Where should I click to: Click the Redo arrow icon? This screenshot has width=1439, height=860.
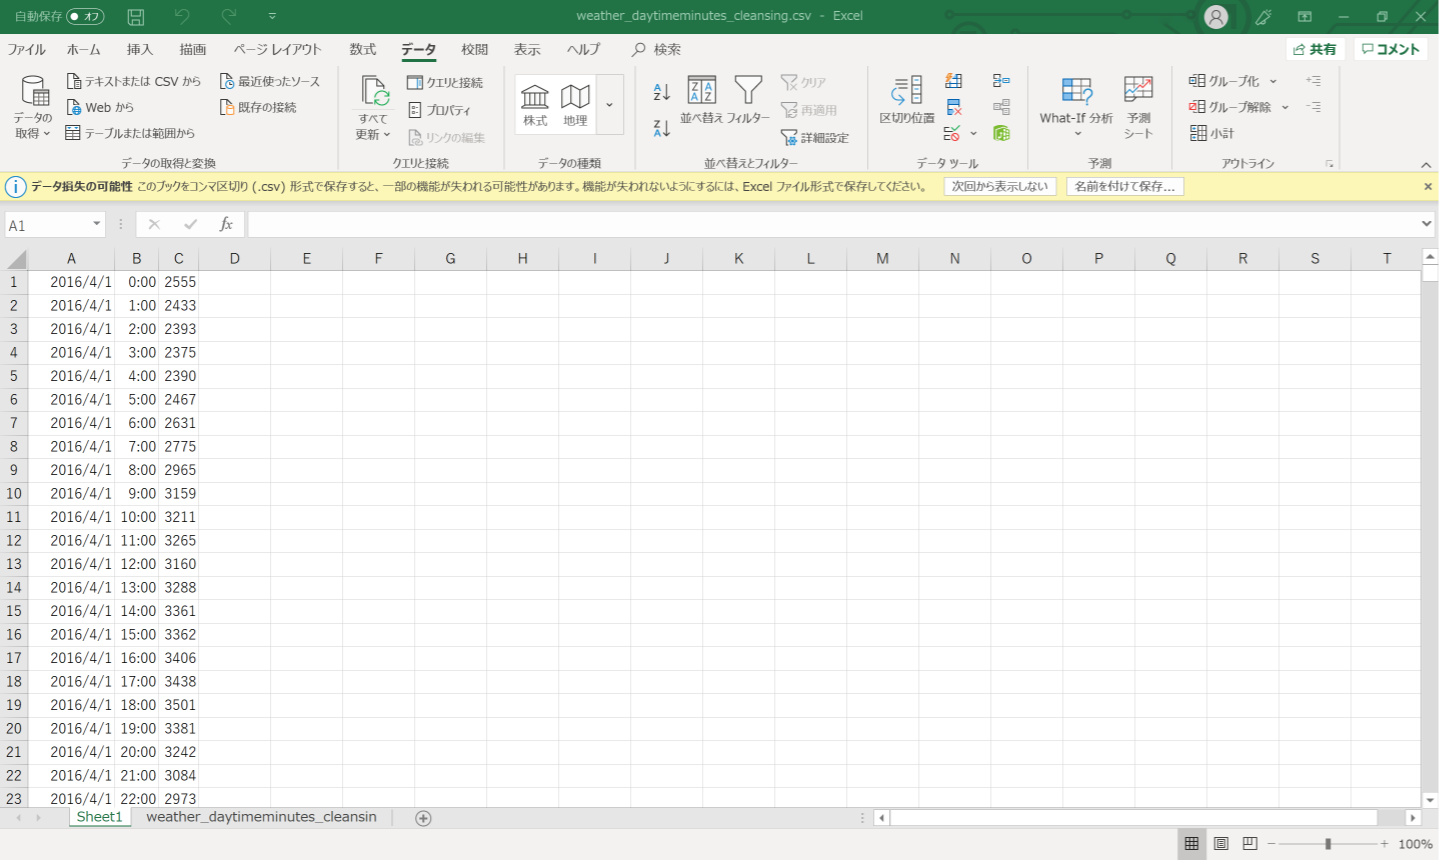(228, 16)
